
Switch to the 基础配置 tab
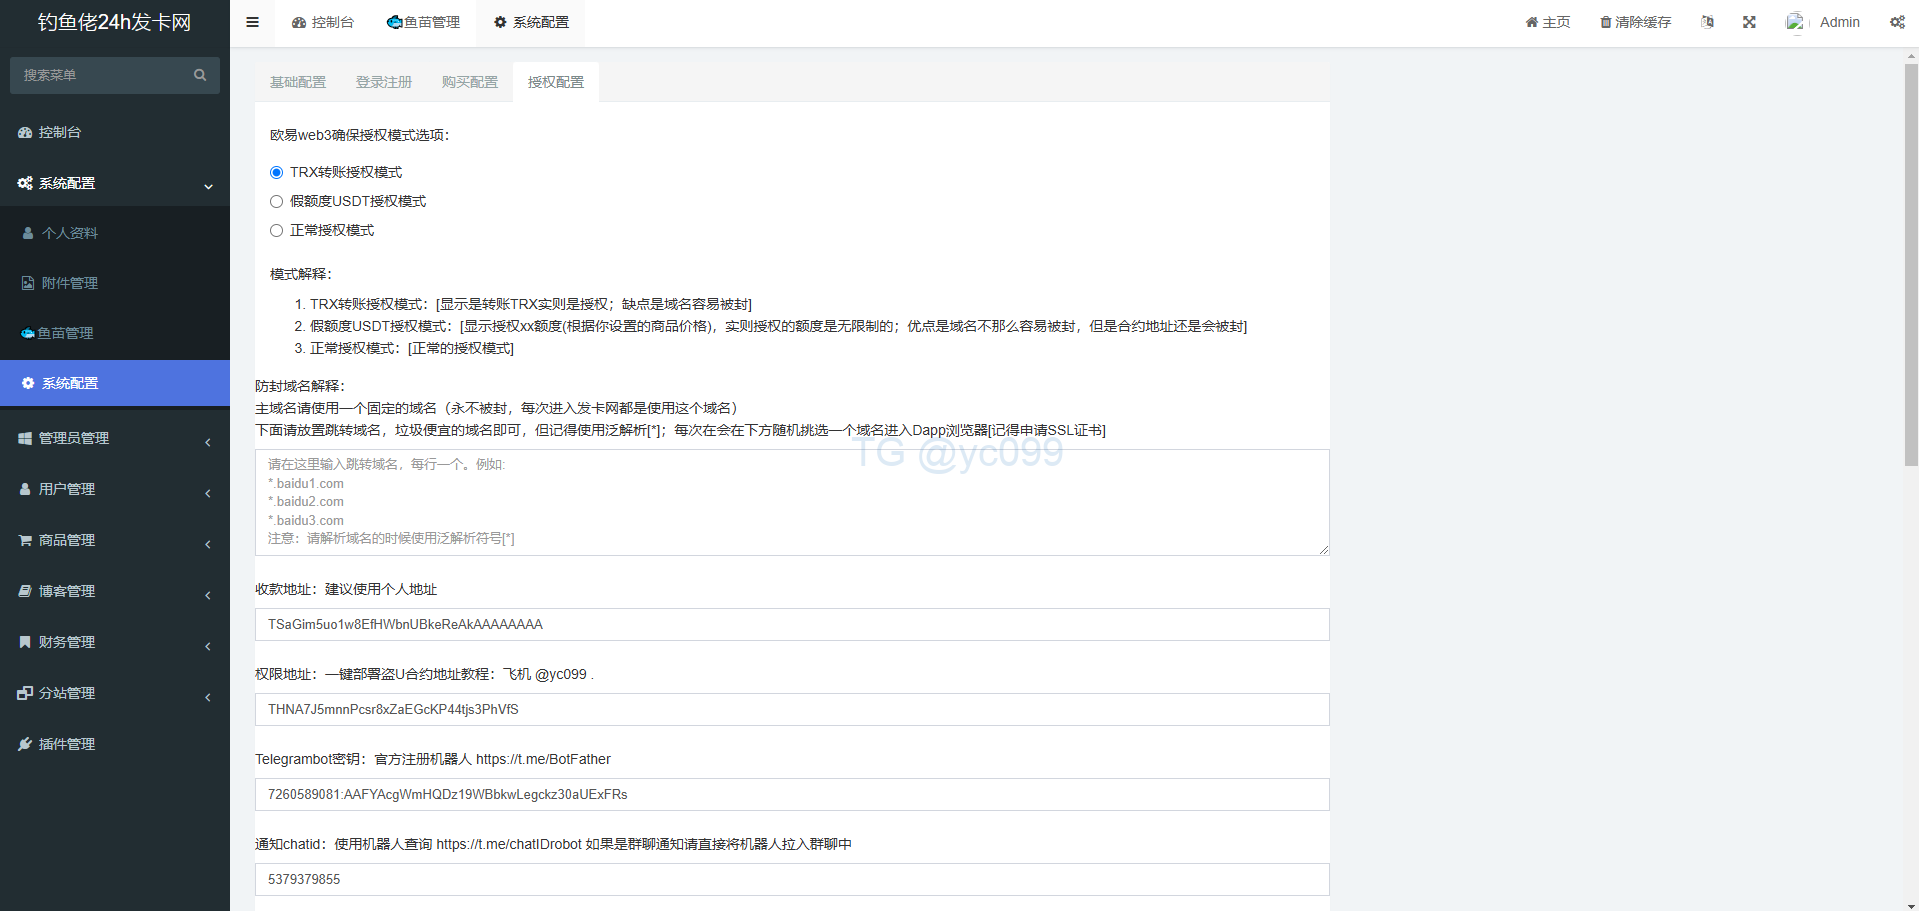[298, 82]
